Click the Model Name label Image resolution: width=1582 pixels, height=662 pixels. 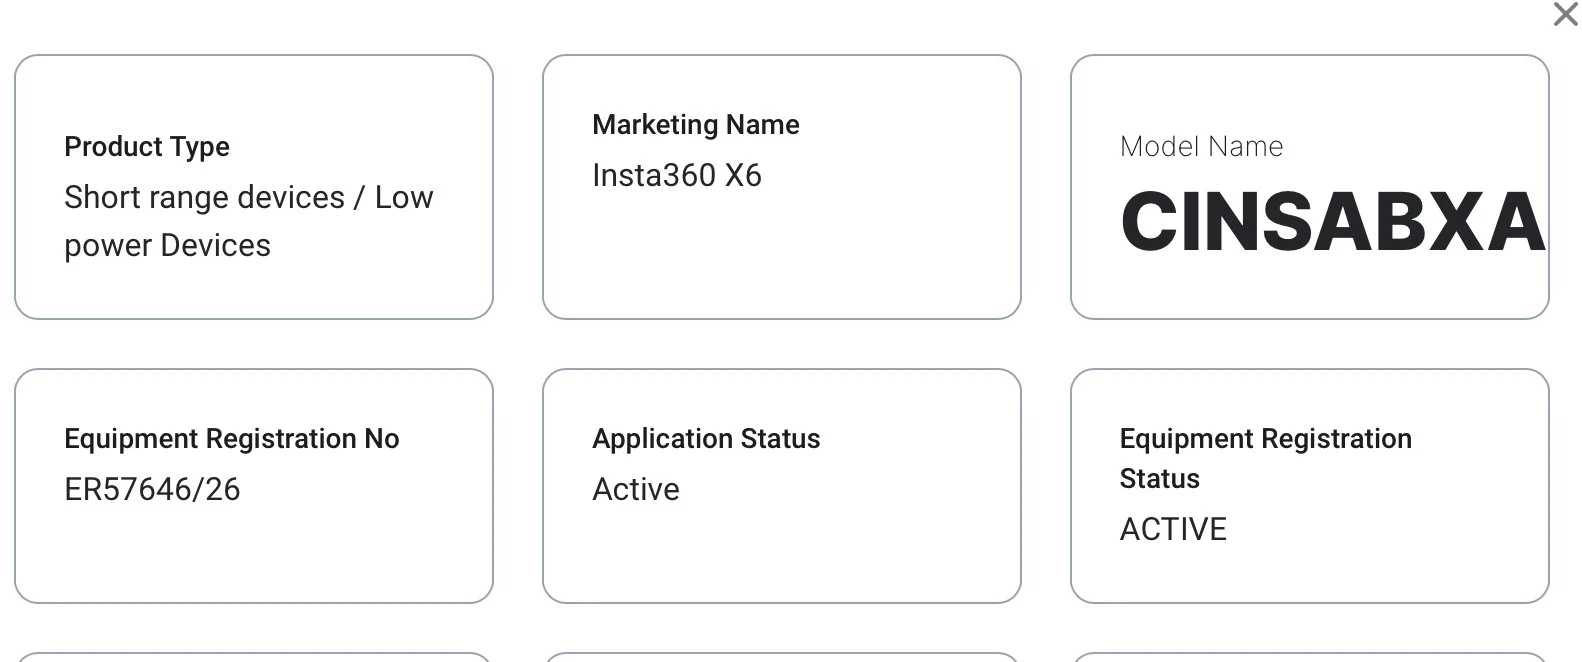click(x=1201, y=147)
